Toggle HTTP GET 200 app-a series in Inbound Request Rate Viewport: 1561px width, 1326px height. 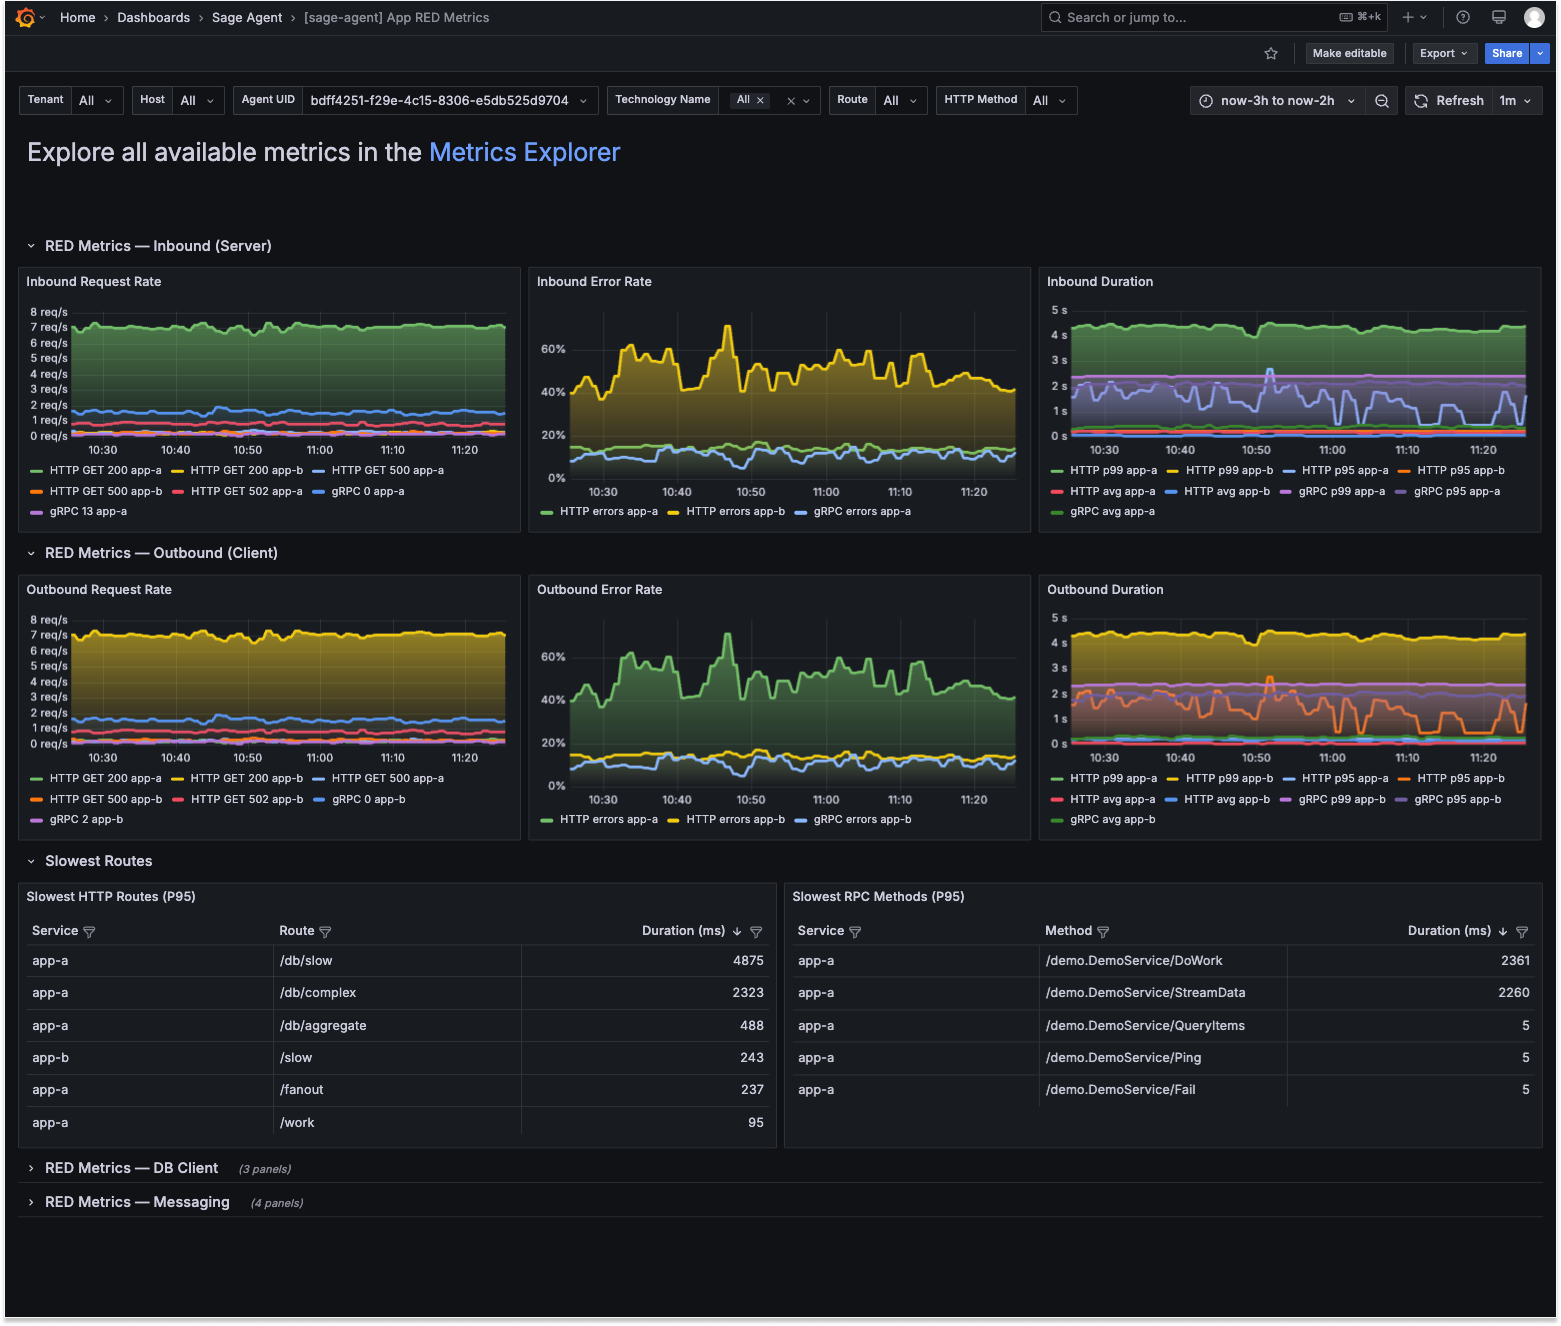96,471
